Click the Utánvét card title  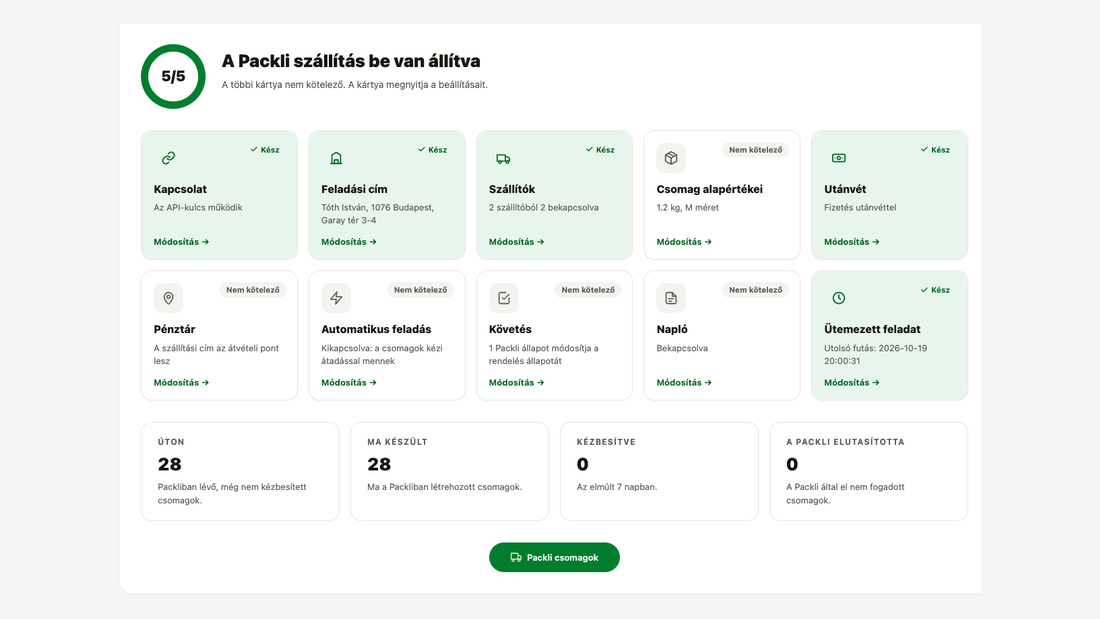pyautogui.click(x=845, y=189)
